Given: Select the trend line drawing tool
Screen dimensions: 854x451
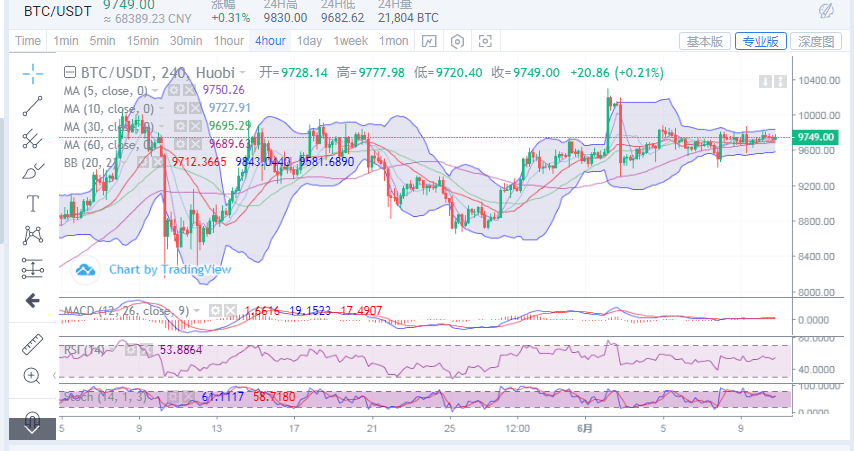Looking at the screenshot, I should [x=32, y=105].
